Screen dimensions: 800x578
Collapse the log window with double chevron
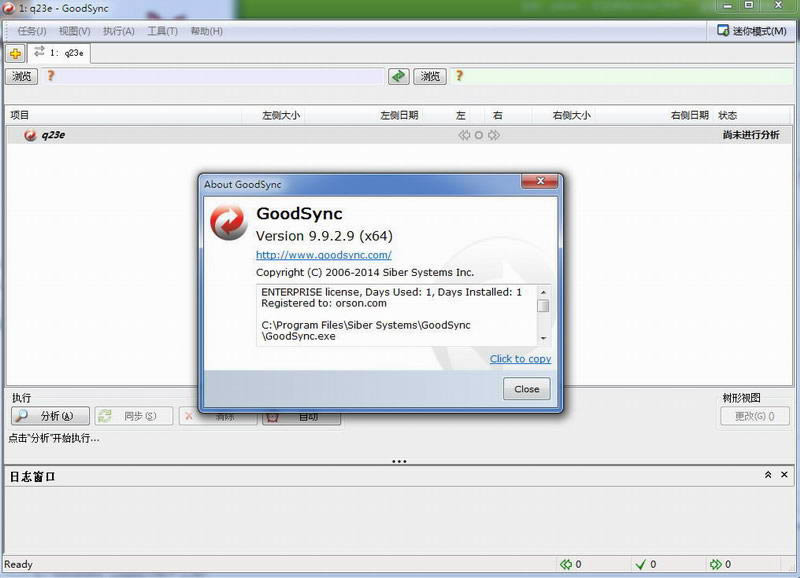768,474
